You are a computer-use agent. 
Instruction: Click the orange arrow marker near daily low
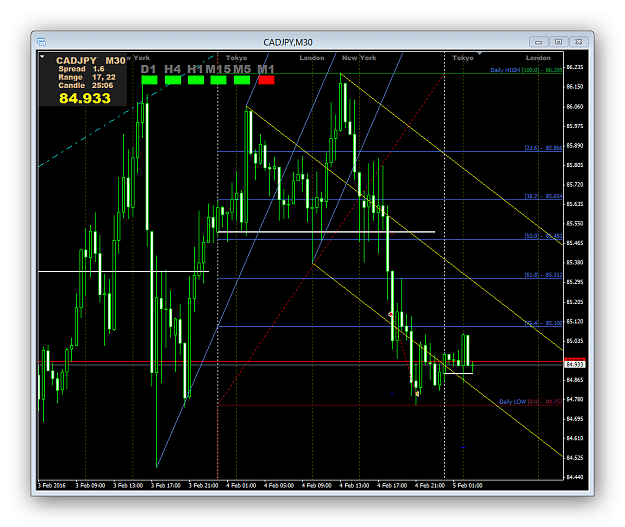tap(417, 394)
